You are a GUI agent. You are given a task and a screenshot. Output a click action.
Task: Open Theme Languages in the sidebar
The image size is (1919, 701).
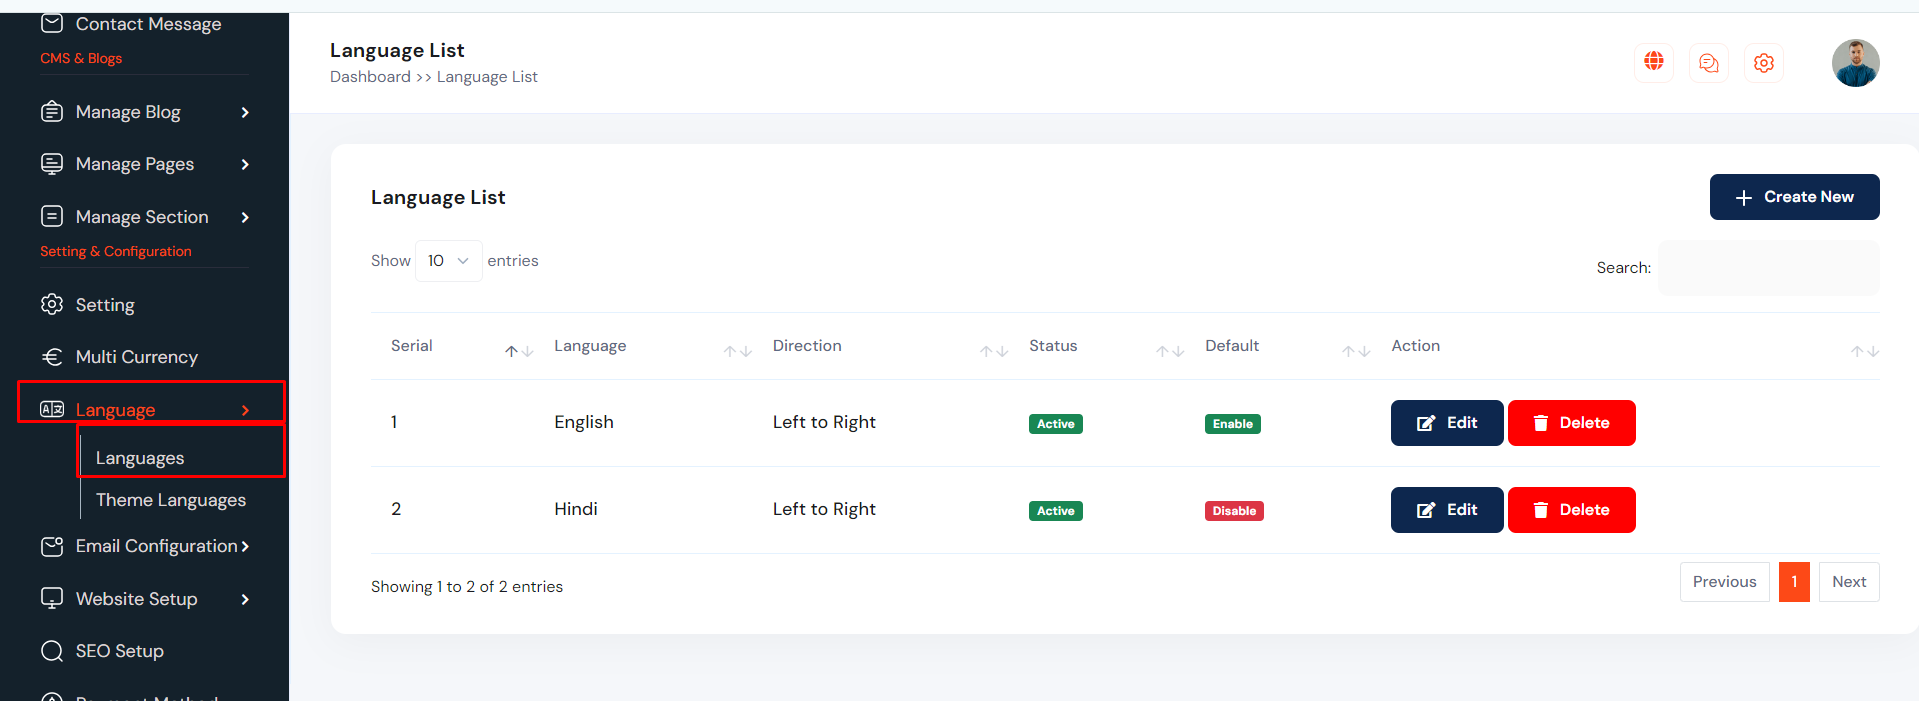(171, 500)
